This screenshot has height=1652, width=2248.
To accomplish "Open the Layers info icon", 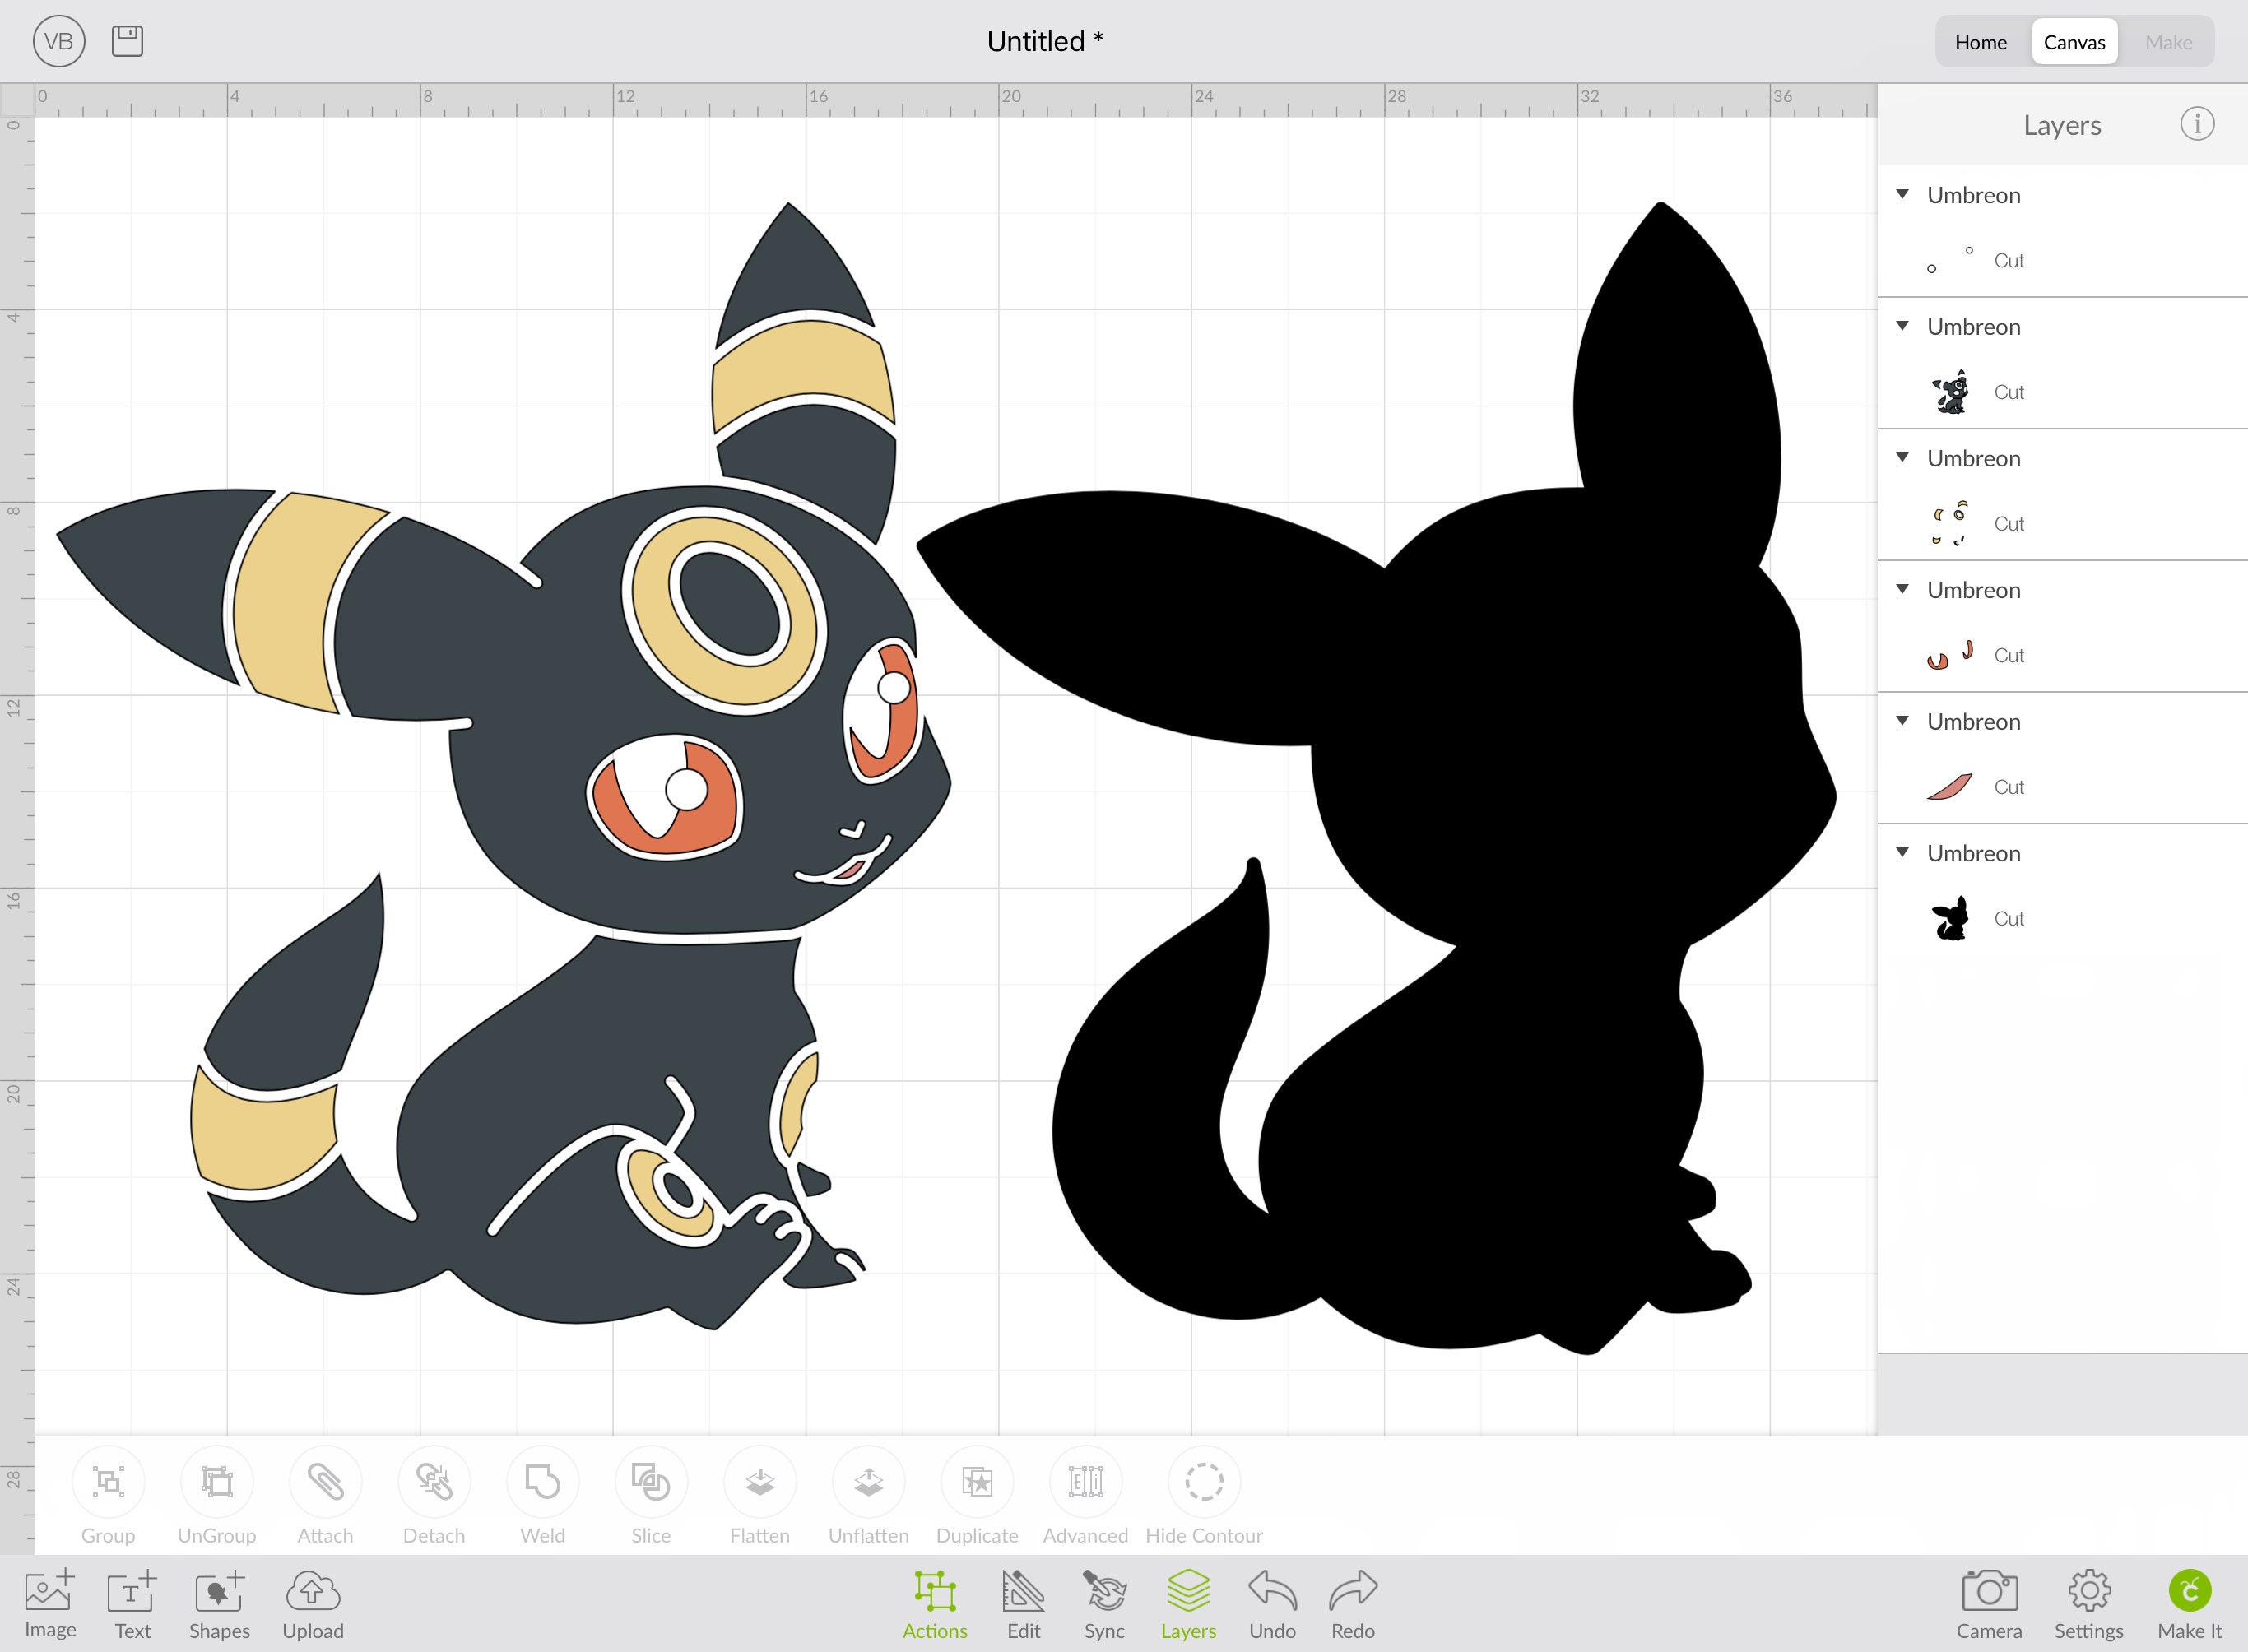I will point(2197,124).
